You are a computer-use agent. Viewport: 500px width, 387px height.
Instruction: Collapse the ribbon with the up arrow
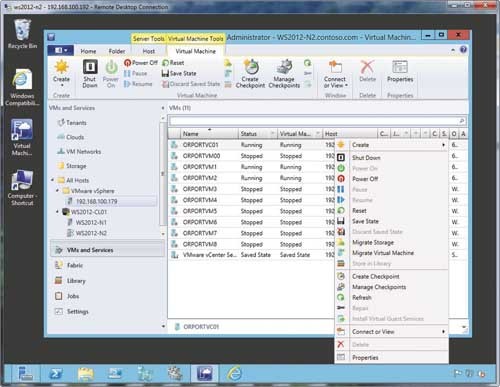453,50
